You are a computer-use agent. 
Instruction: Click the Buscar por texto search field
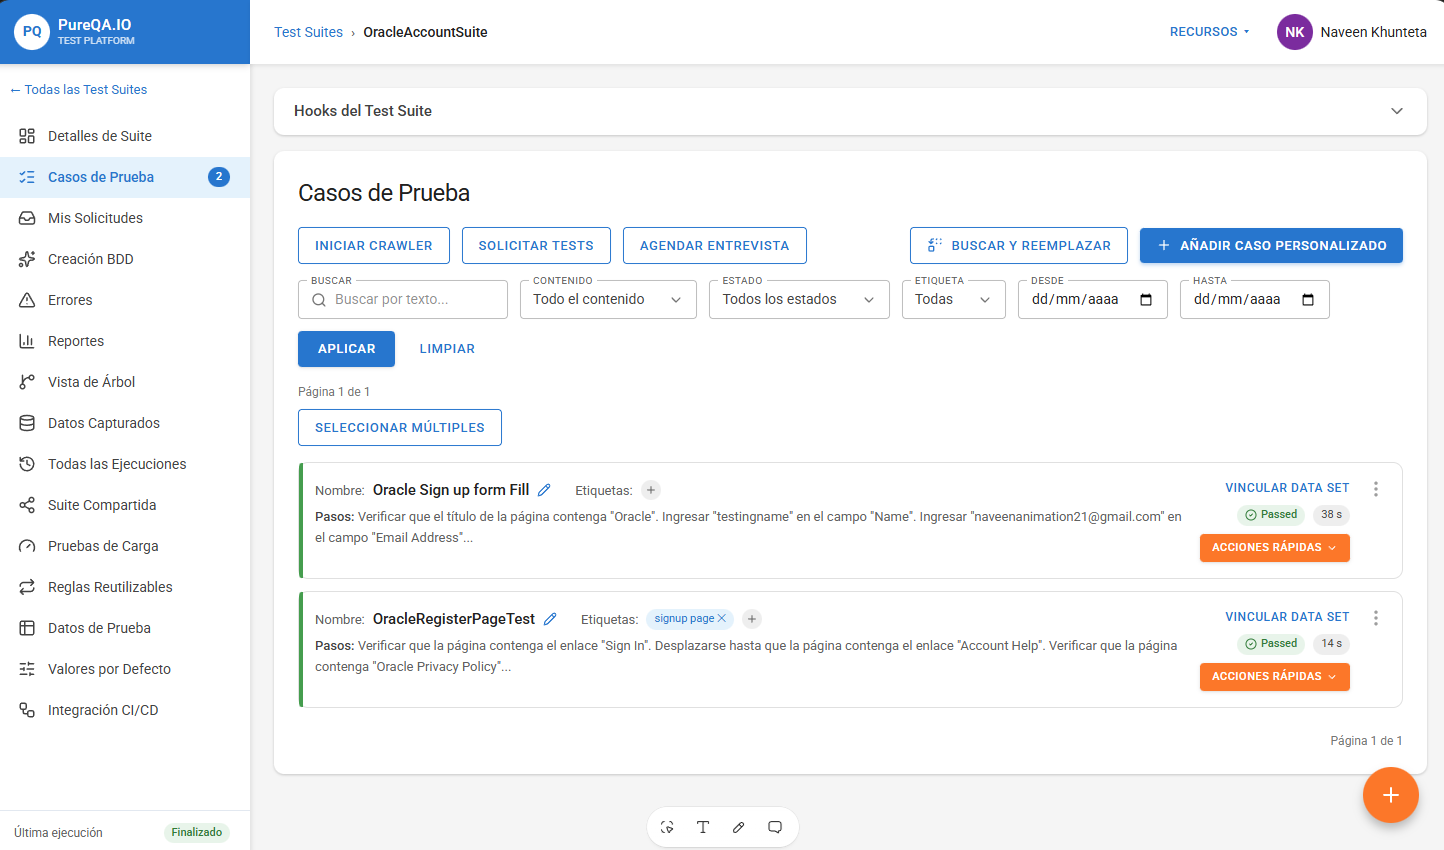403,299
